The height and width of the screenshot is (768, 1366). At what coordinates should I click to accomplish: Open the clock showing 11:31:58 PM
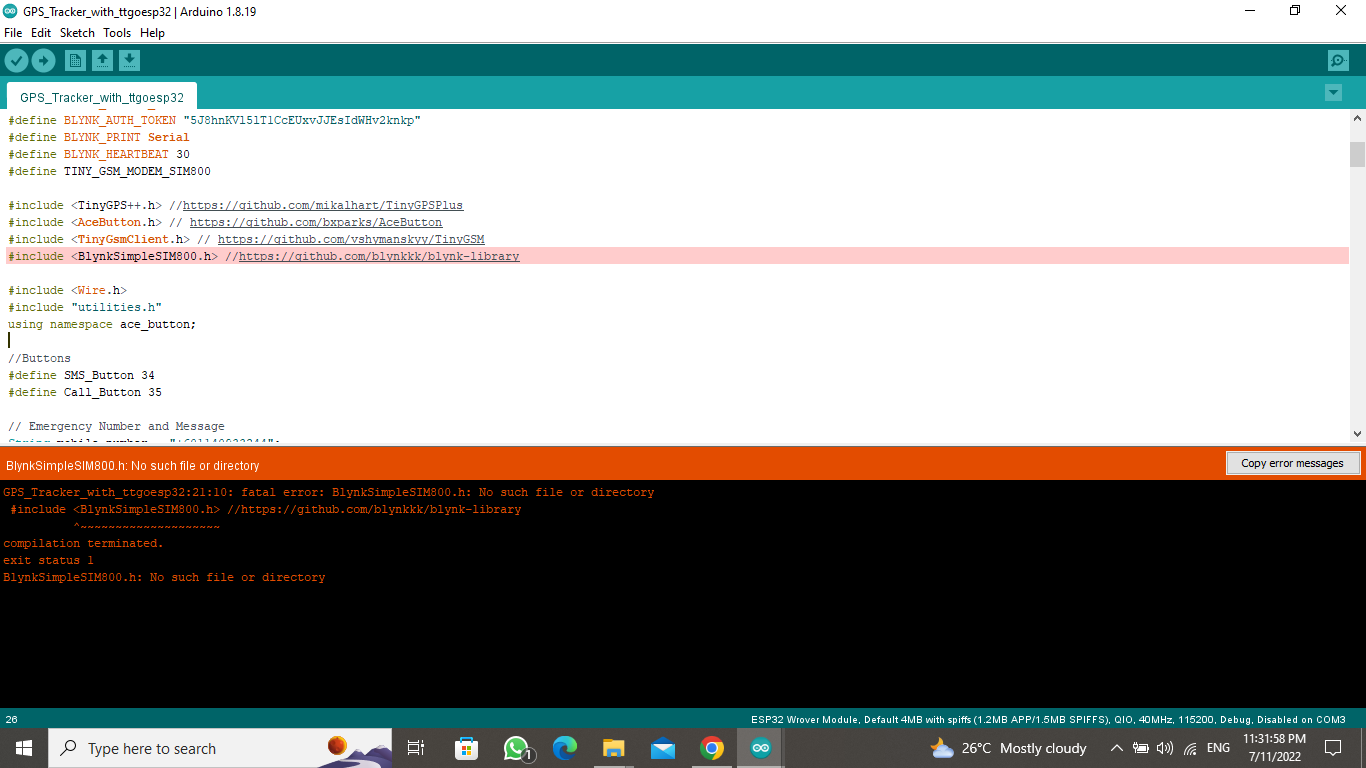tap(1274, 748)
